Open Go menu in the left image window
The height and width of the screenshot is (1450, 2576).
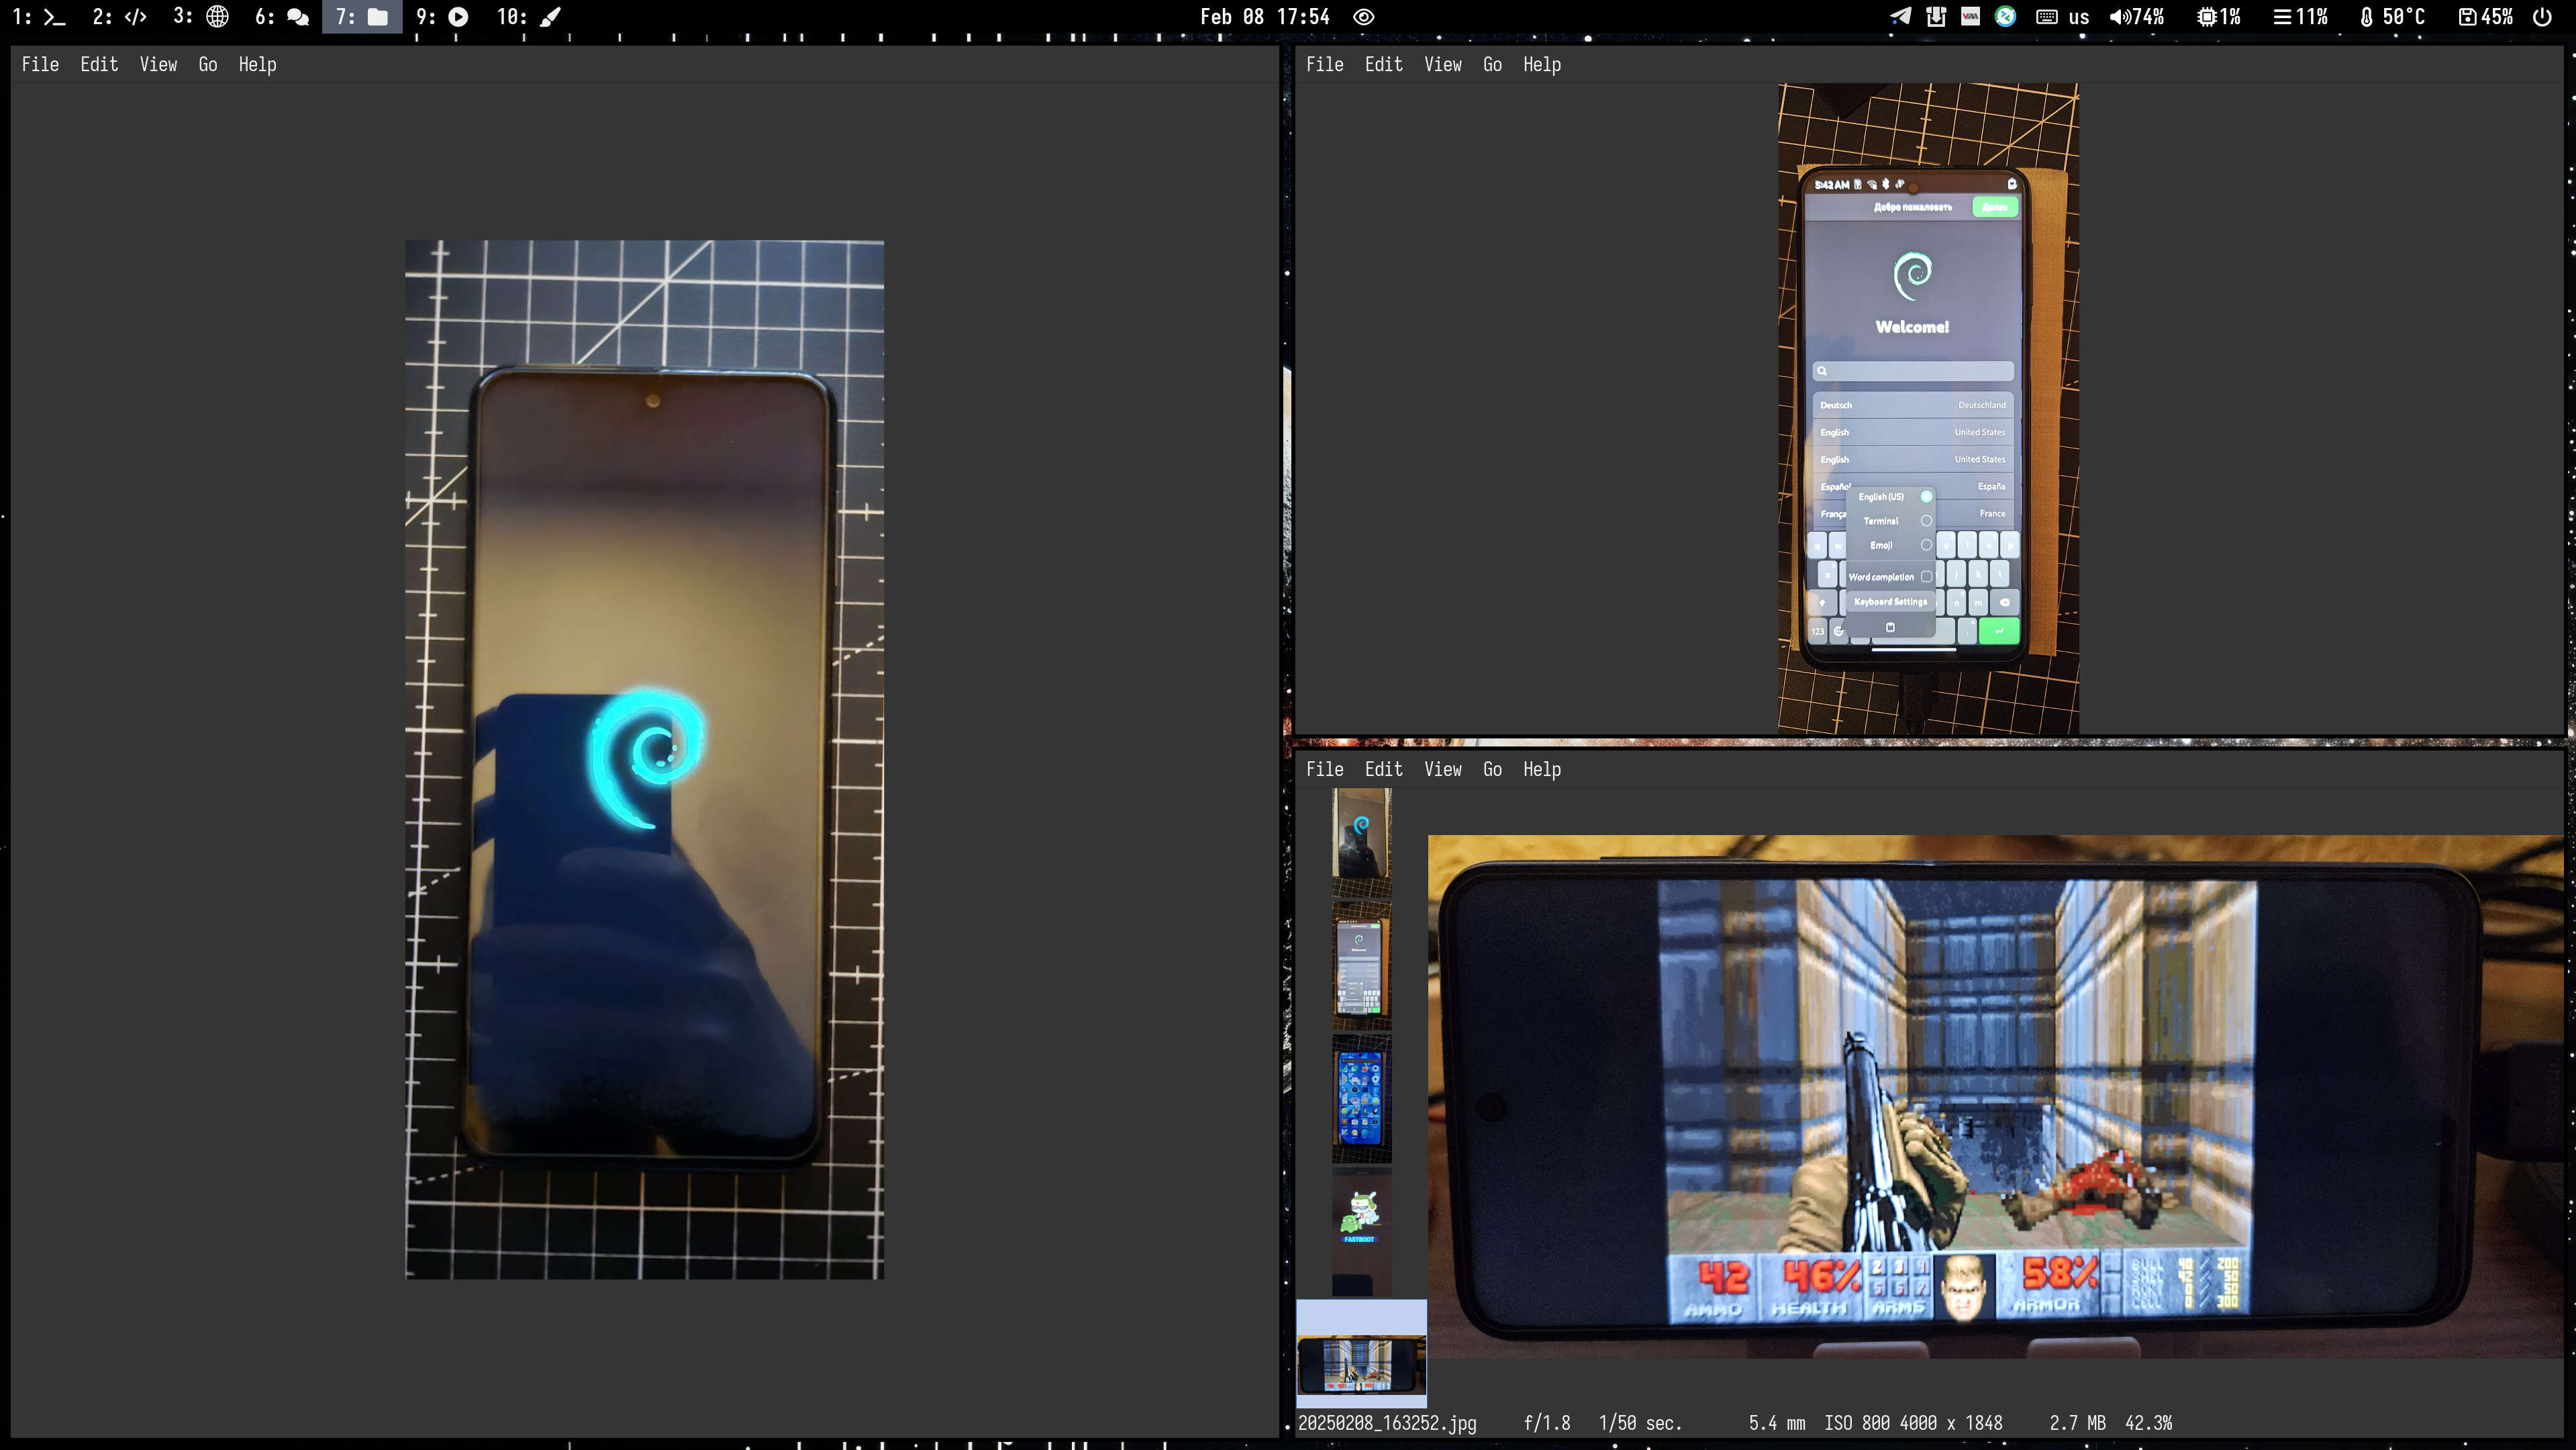(x=208, y=64)
